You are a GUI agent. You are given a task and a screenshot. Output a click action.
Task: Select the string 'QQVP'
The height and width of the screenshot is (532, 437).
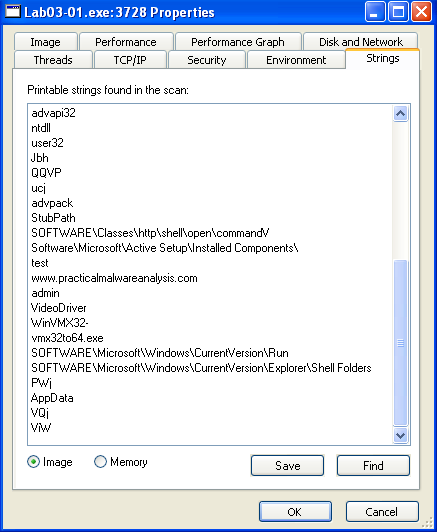(x=46, y=173)
